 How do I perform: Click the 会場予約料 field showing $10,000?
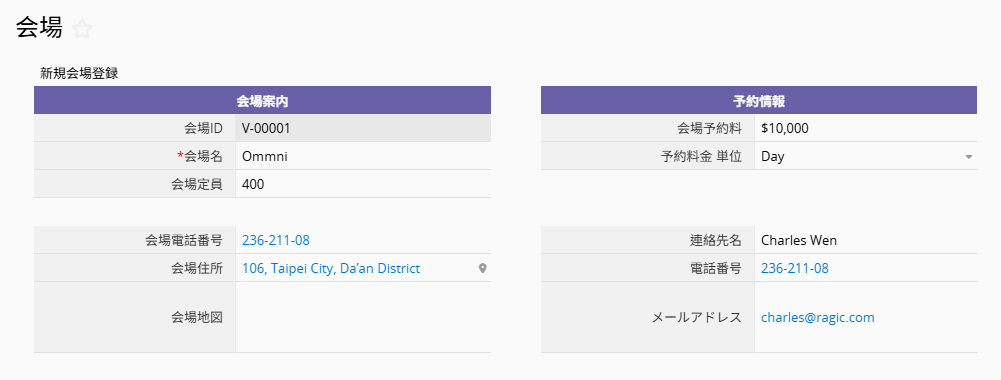[x=866, y=128]
